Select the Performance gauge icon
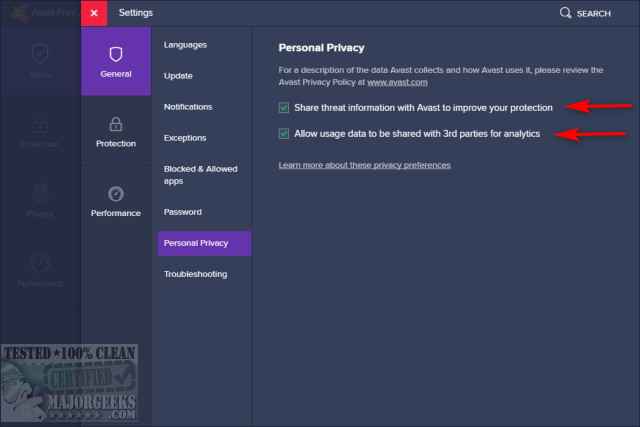 (x=116, y=193)
